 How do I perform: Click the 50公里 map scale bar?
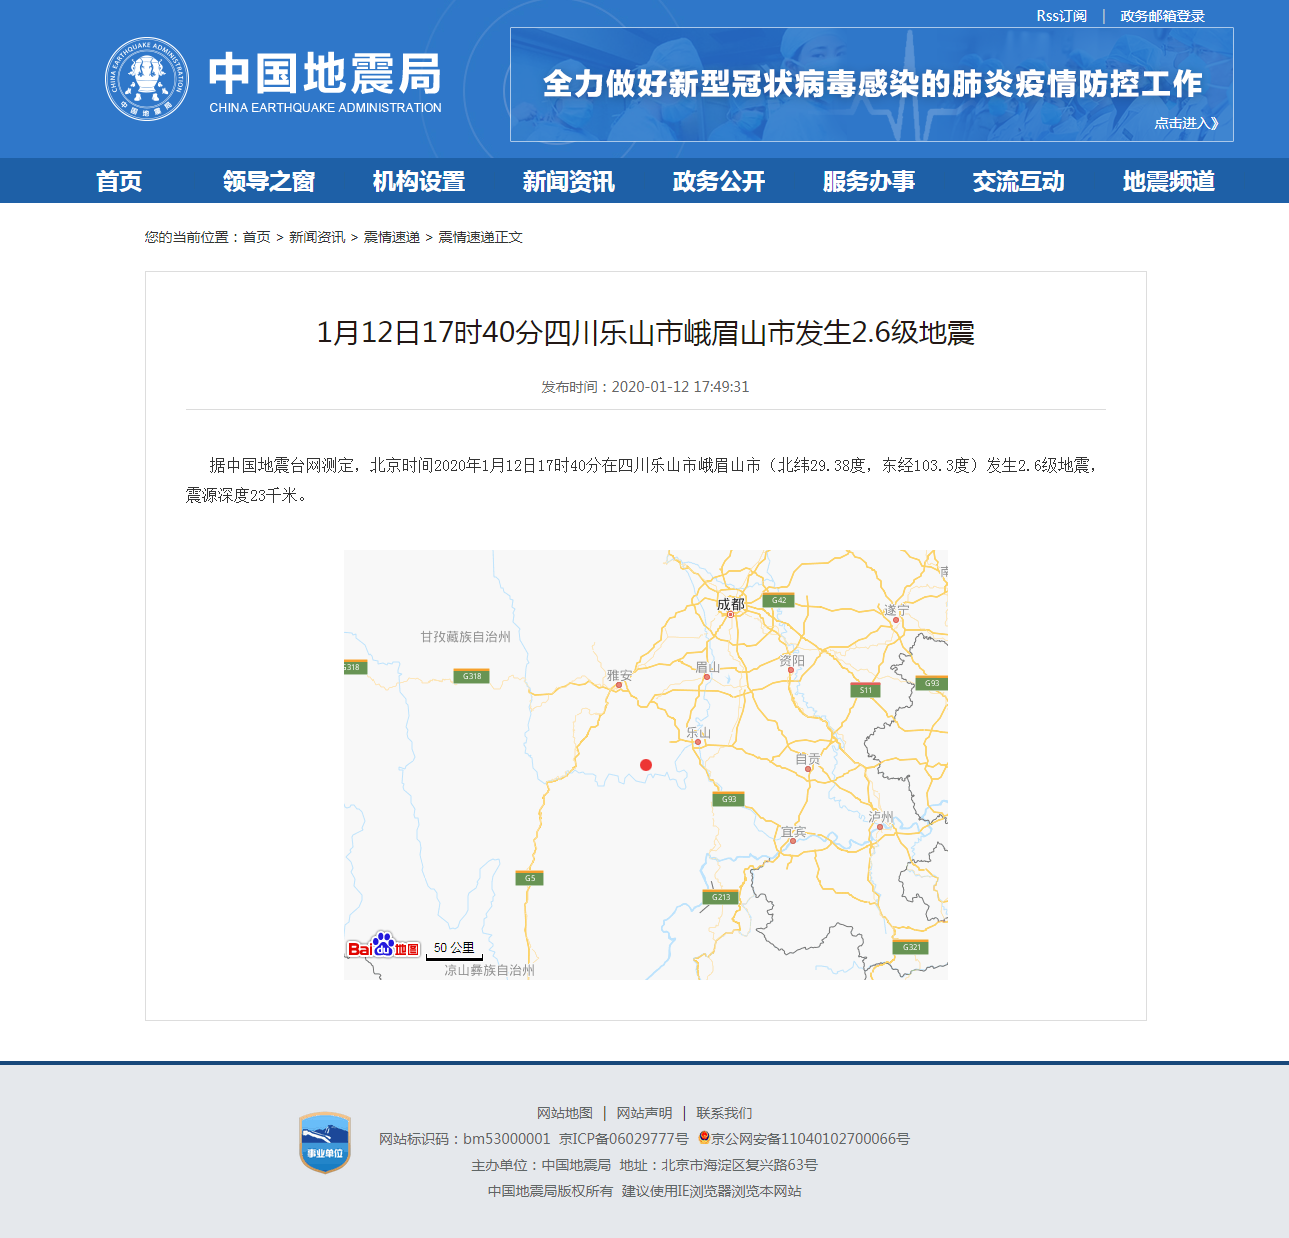[x=455, y=946]
